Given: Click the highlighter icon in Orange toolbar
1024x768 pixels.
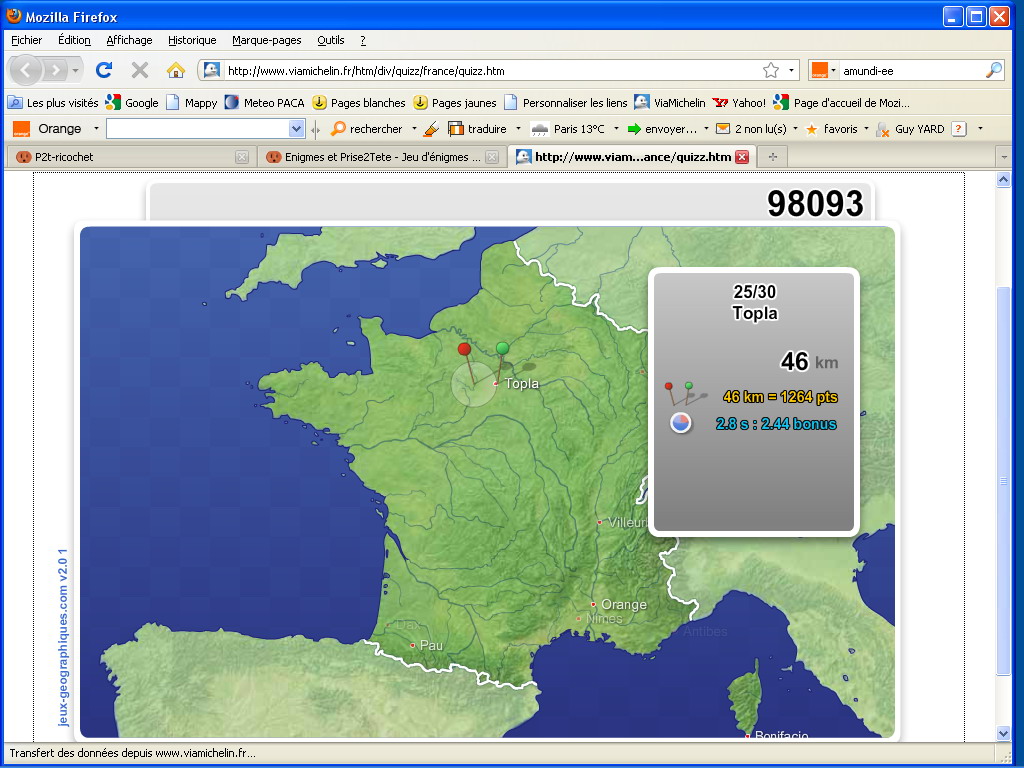Looking at the screenshot, I should pos(431,129).
